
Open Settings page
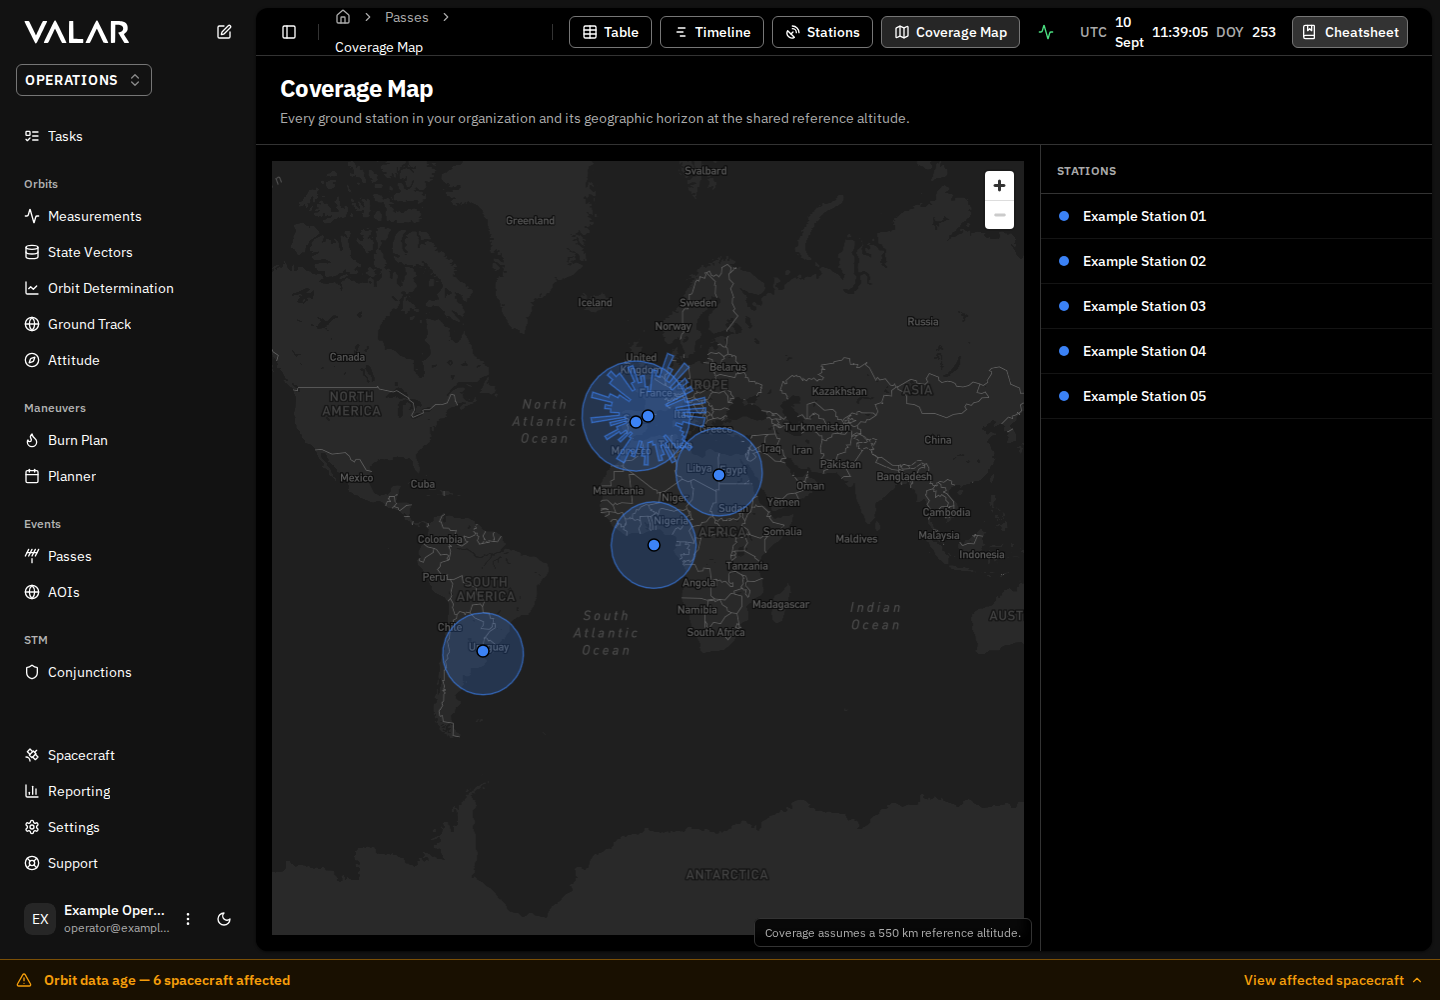(x=128, y=827)
